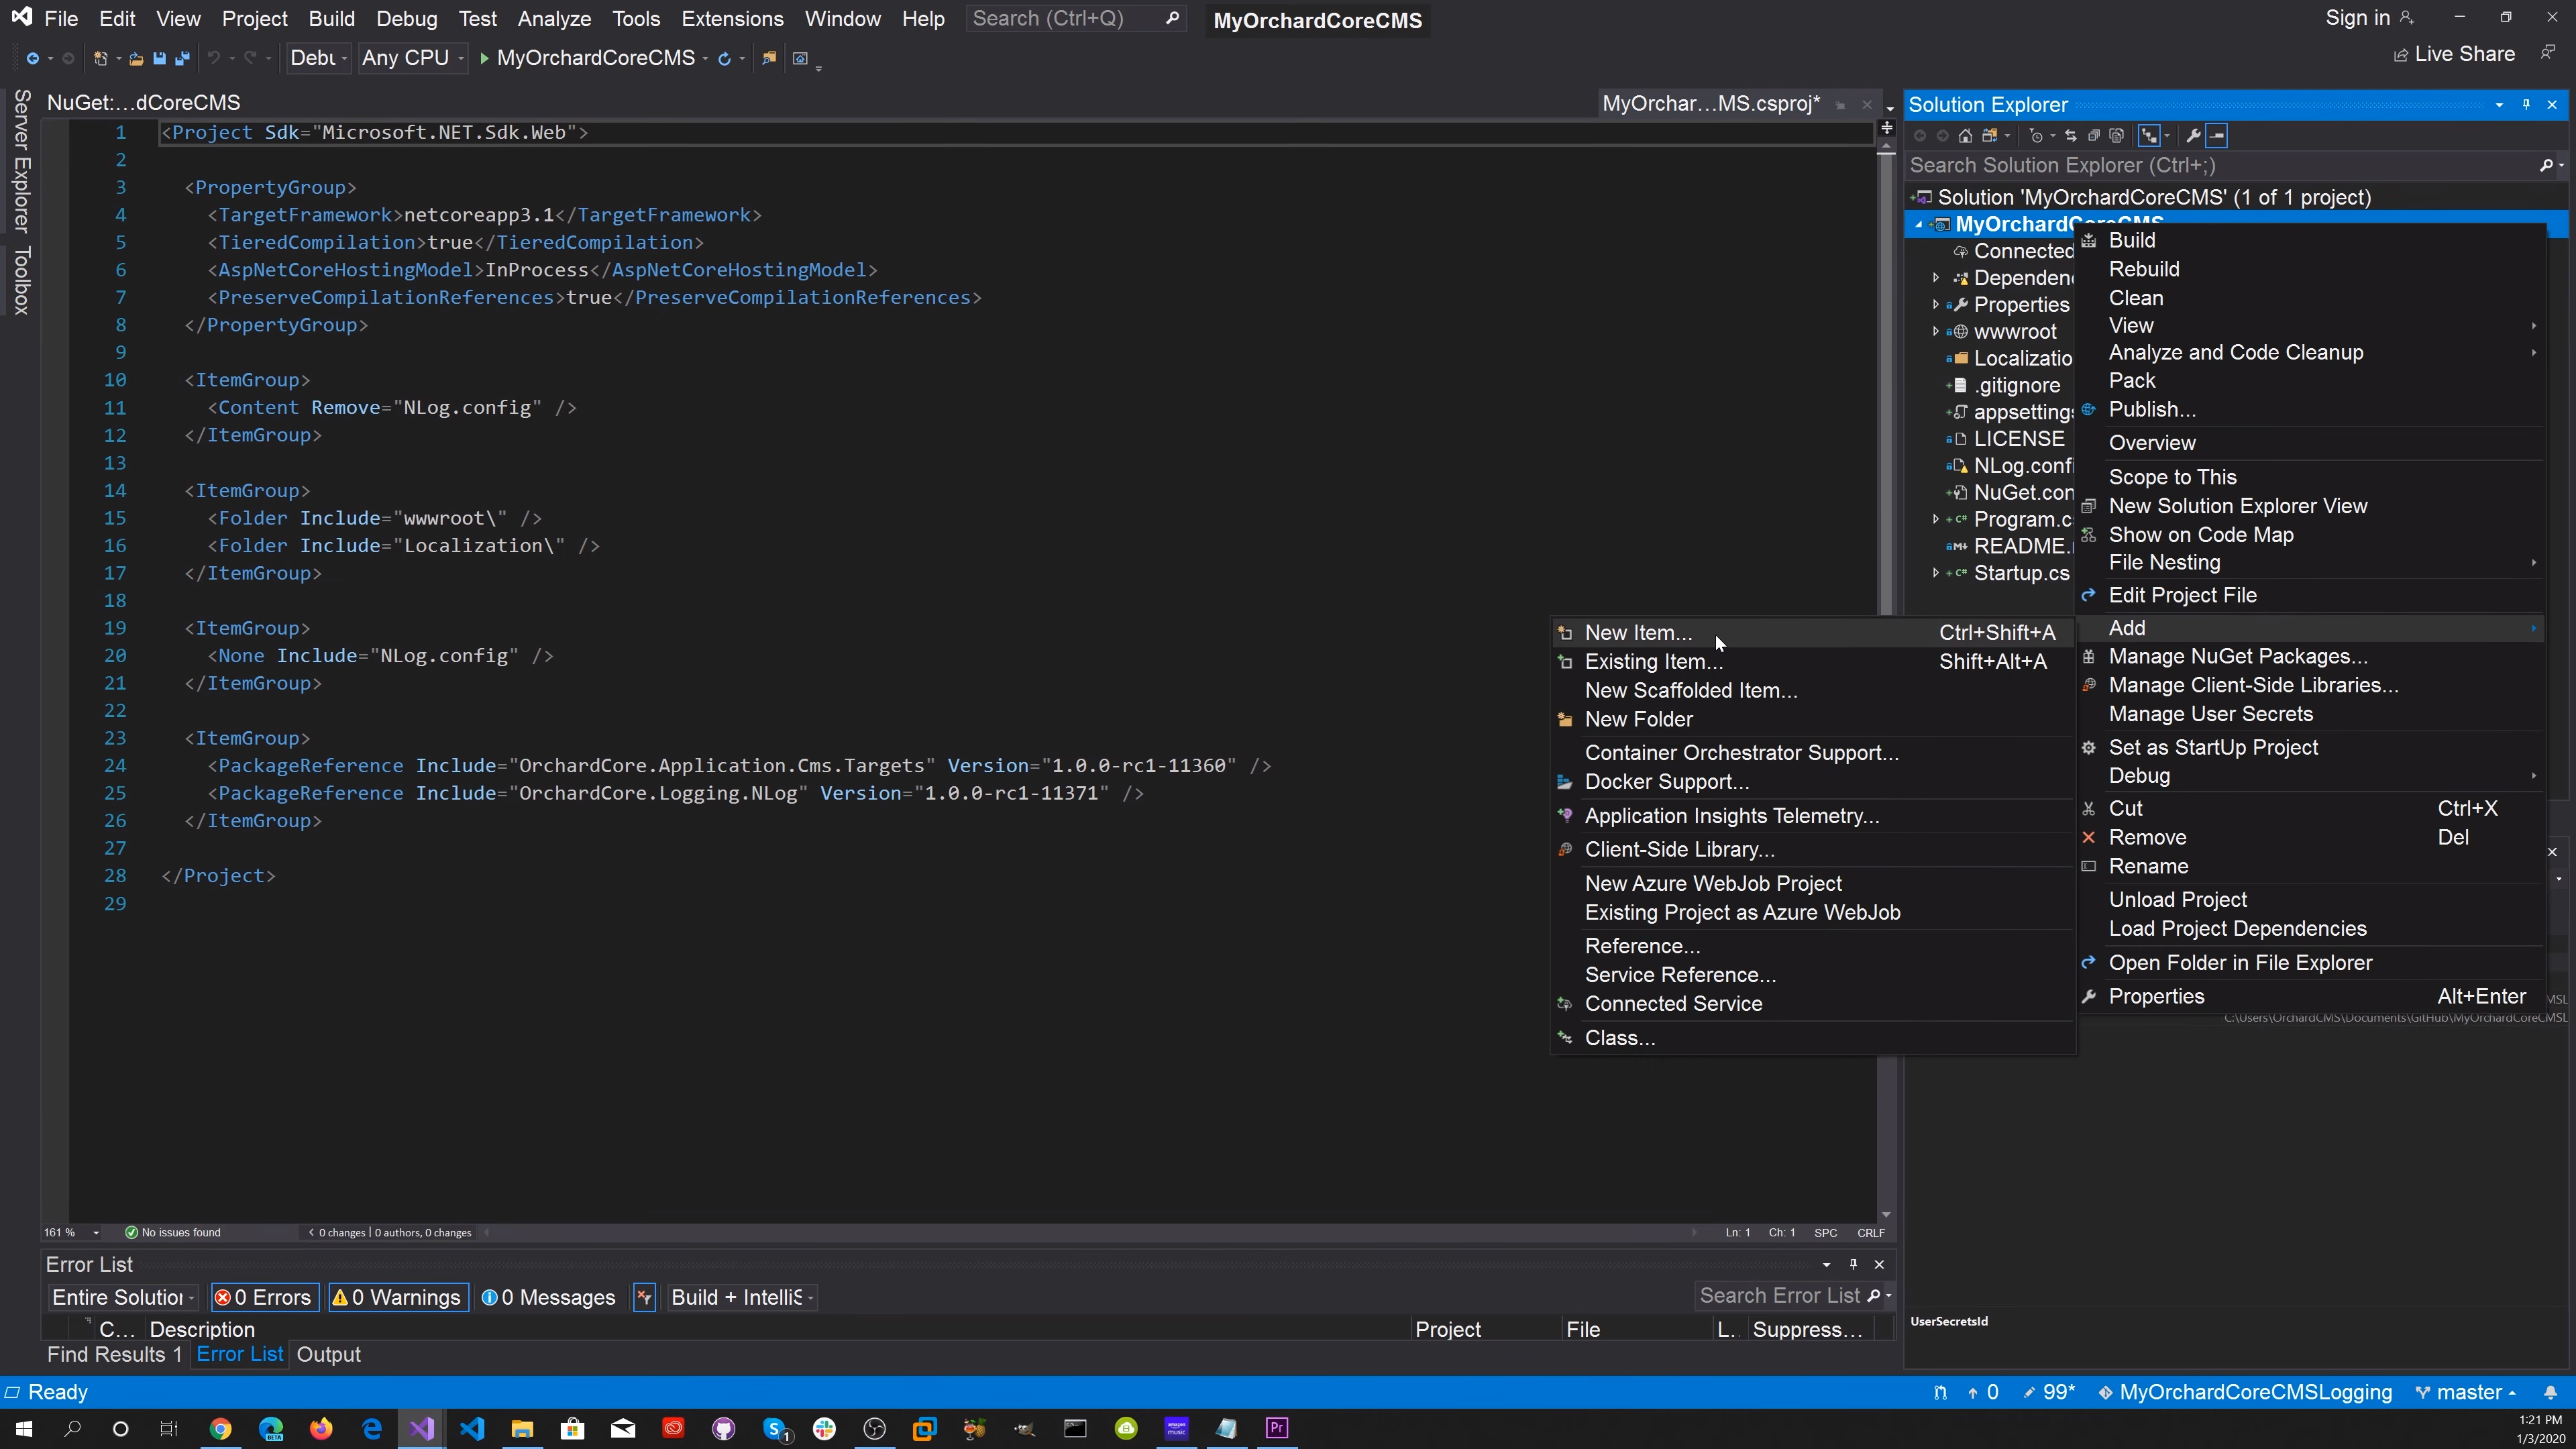Start debugging with the green play icon
2576x1449 pixels.
coord(484,59)
